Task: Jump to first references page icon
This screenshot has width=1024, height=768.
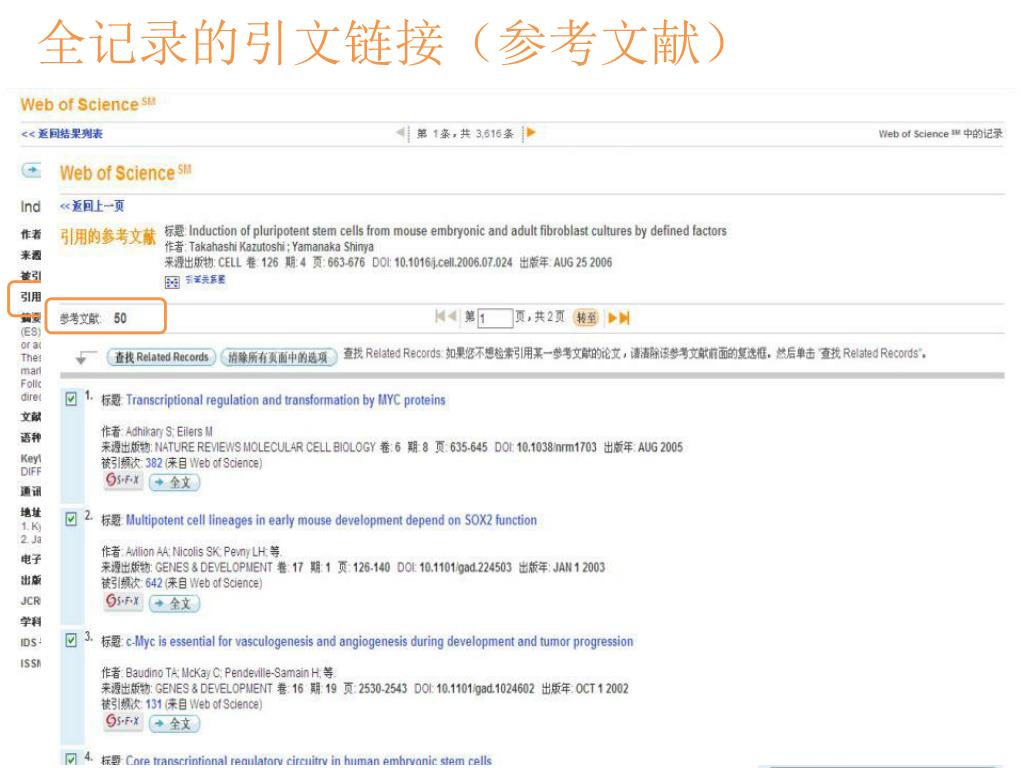Action: tap(440, 317)
